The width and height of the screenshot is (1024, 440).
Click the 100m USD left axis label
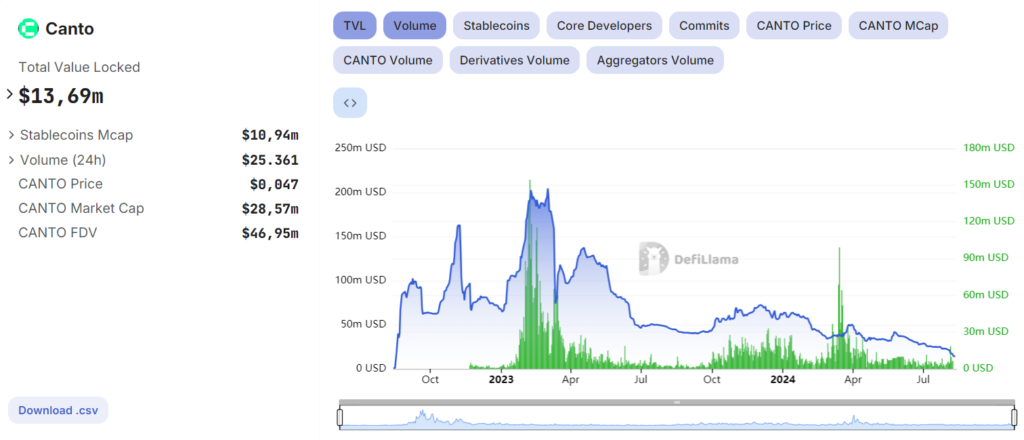[x=360, y=280]
